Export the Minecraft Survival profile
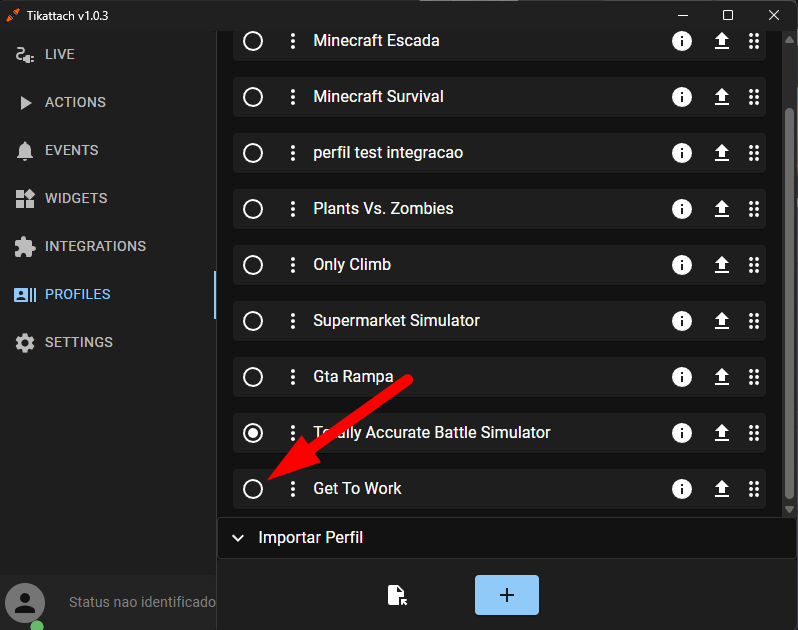The width and height of the screenshot is (798, 630). click(x=722, y=97)
